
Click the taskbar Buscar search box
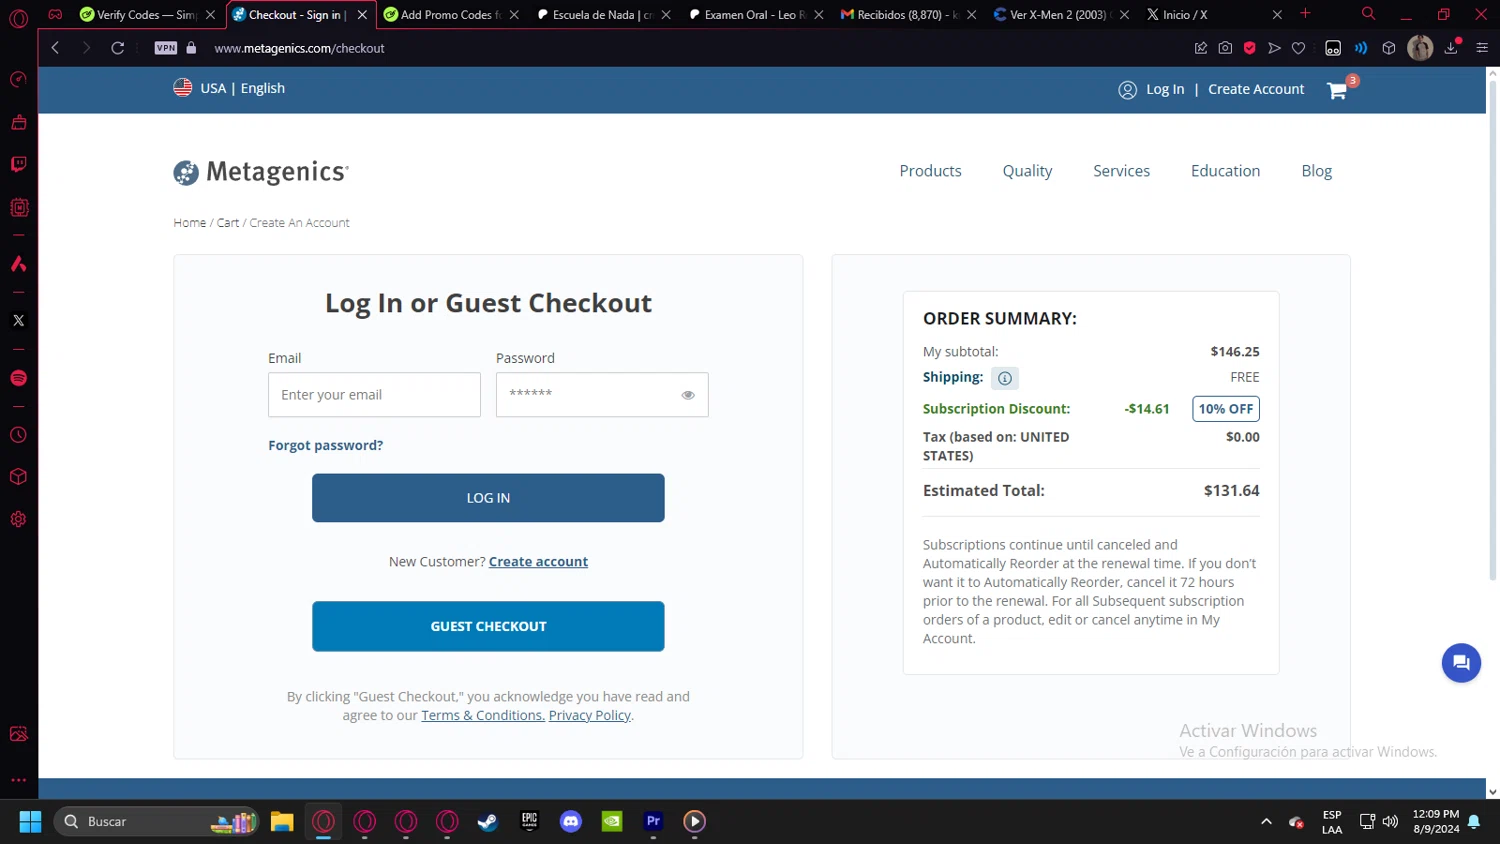click(x=156, y=822)
